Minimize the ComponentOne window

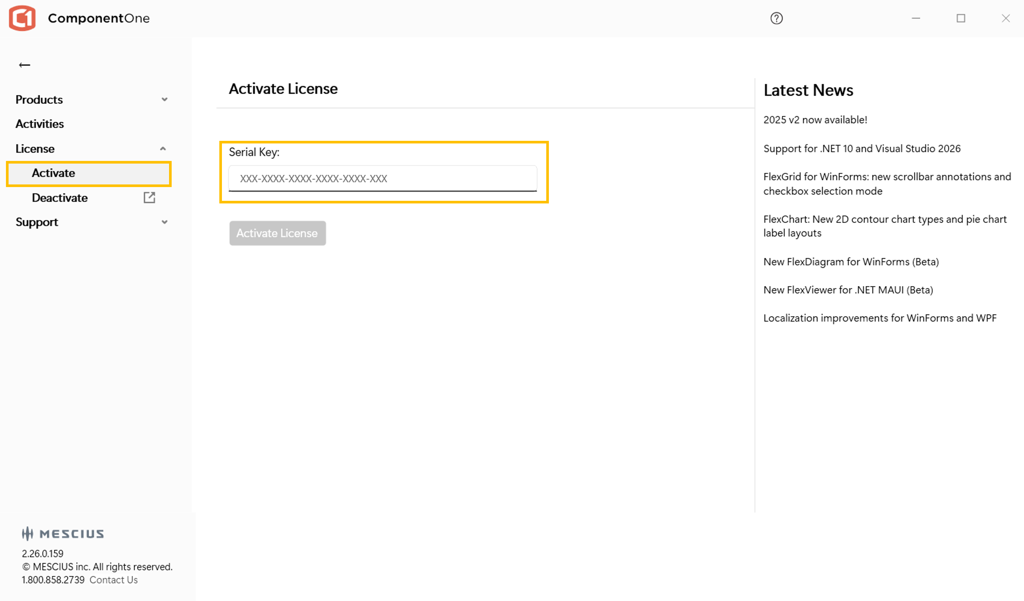pos(915,18)
